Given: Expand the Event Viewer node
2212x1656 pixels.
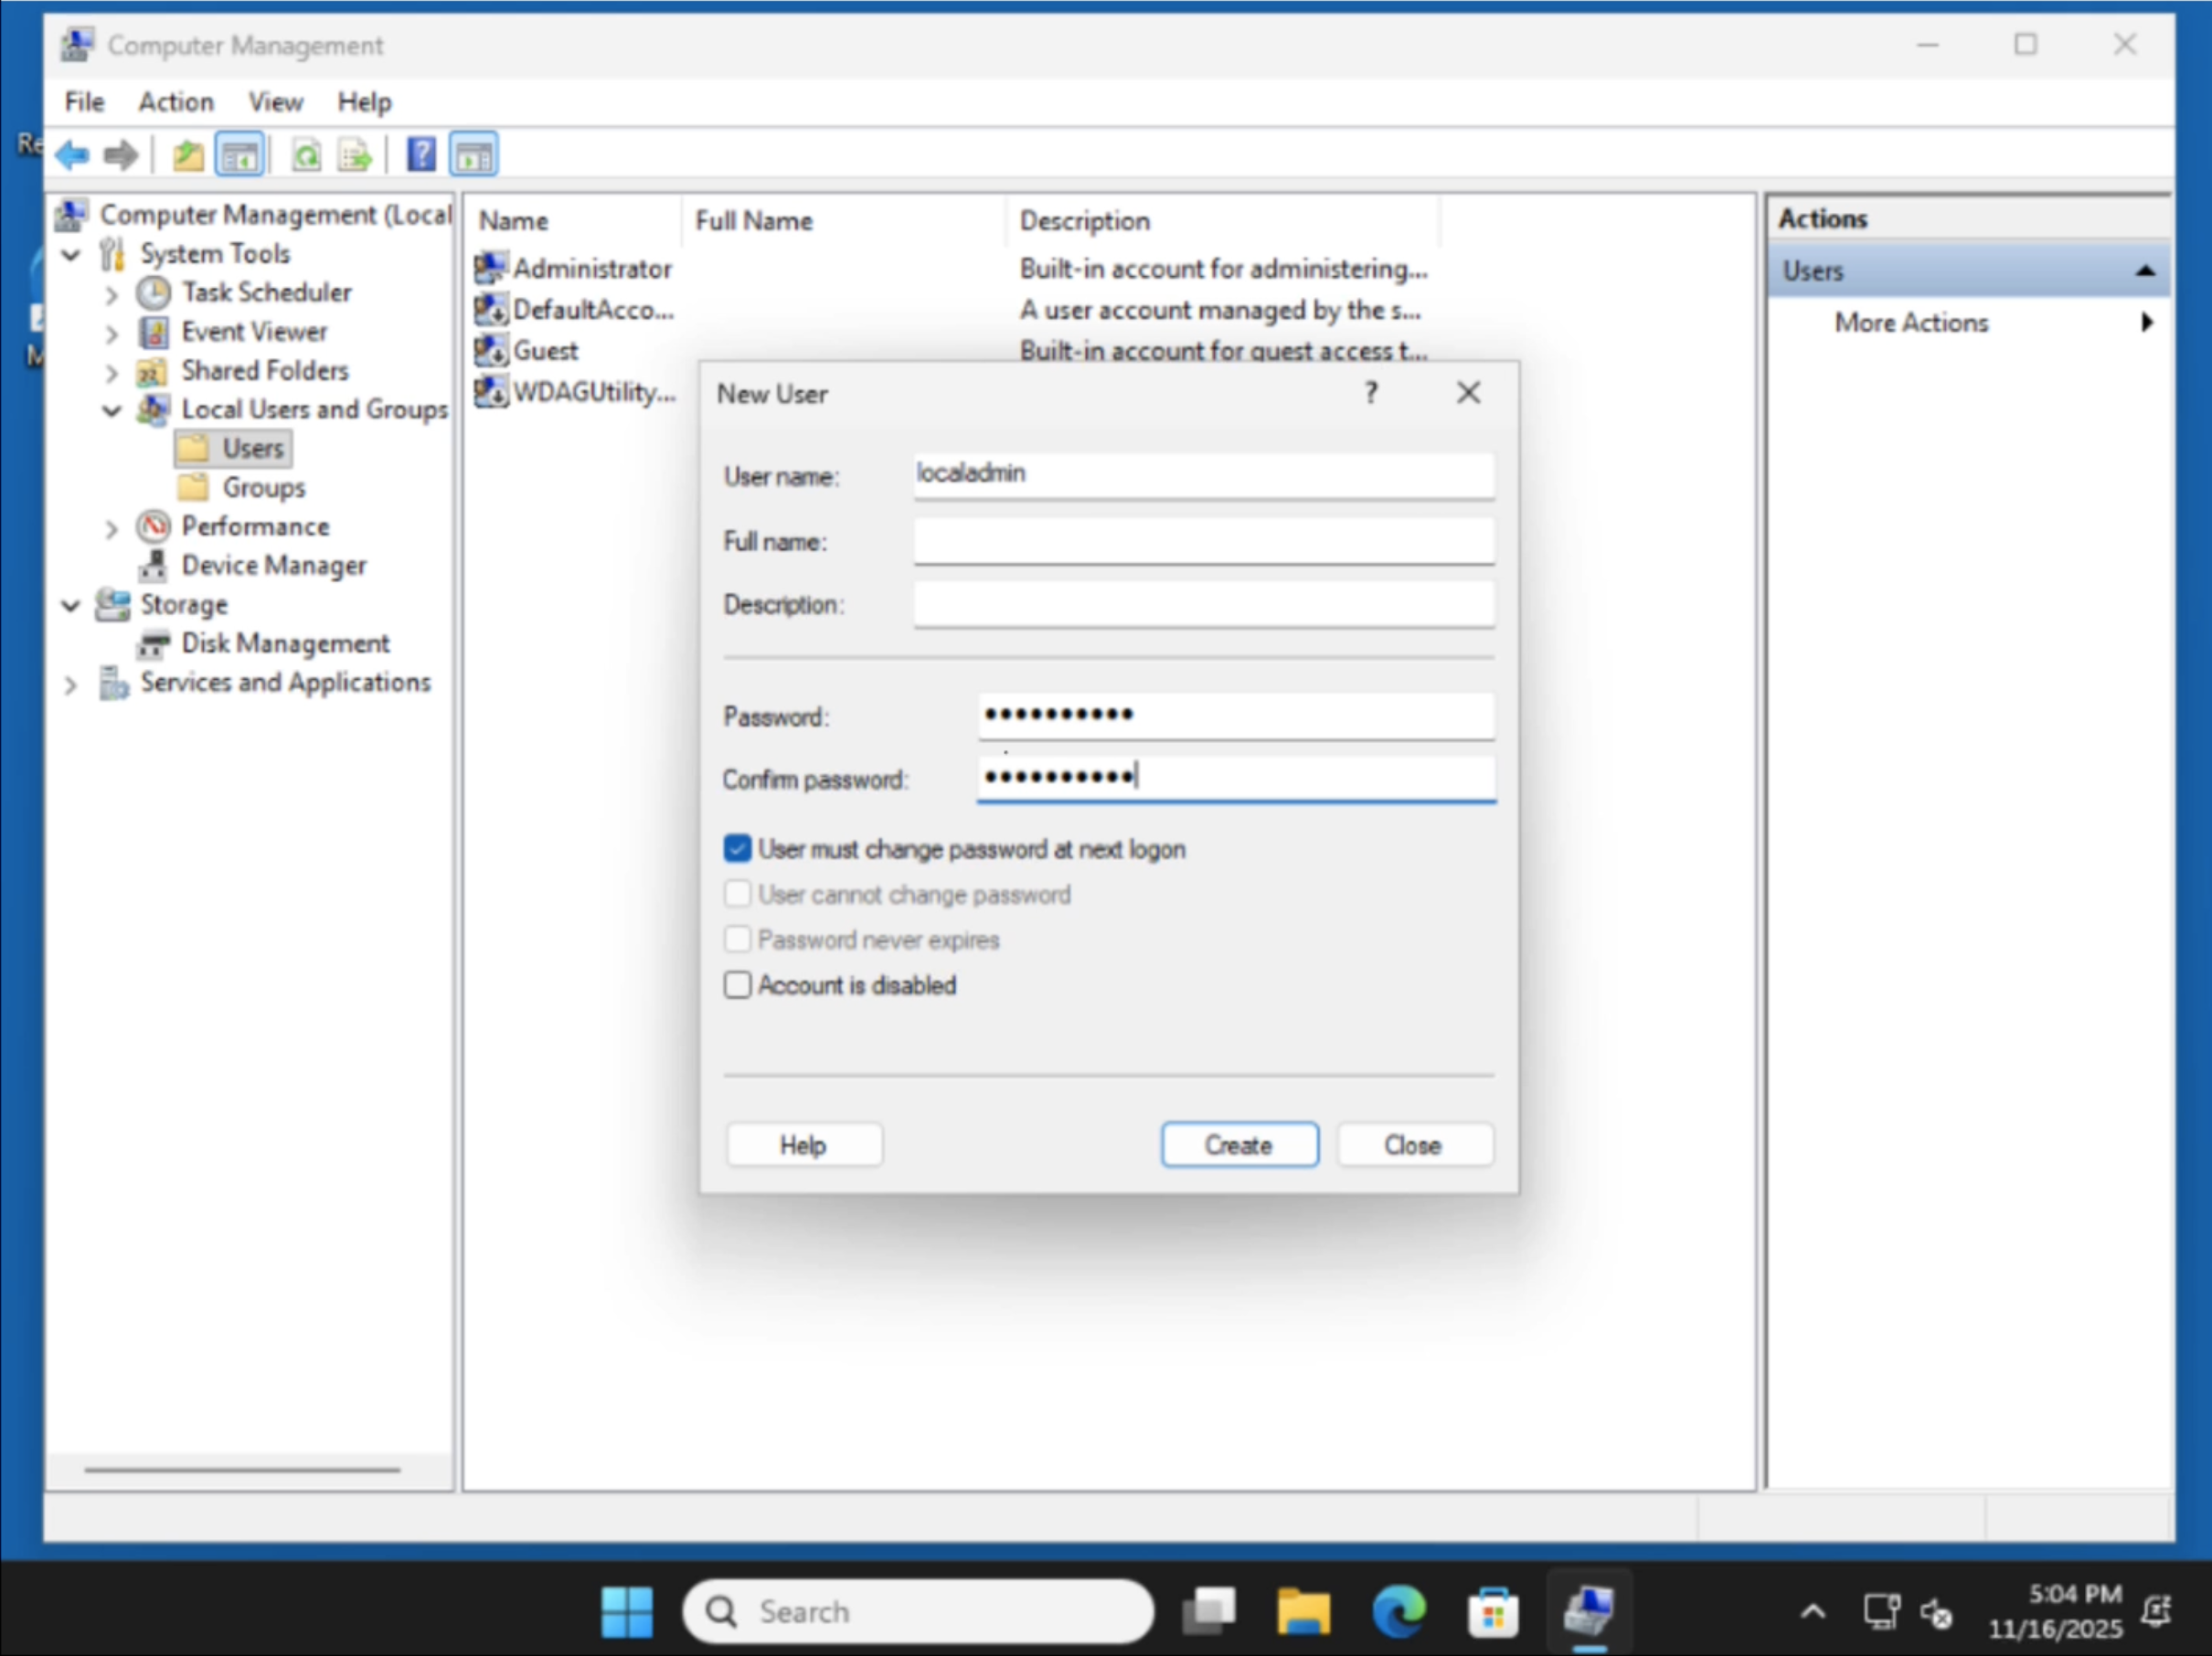Looking at the screenshot, I should pyautogui.click(x=111, y=334).
